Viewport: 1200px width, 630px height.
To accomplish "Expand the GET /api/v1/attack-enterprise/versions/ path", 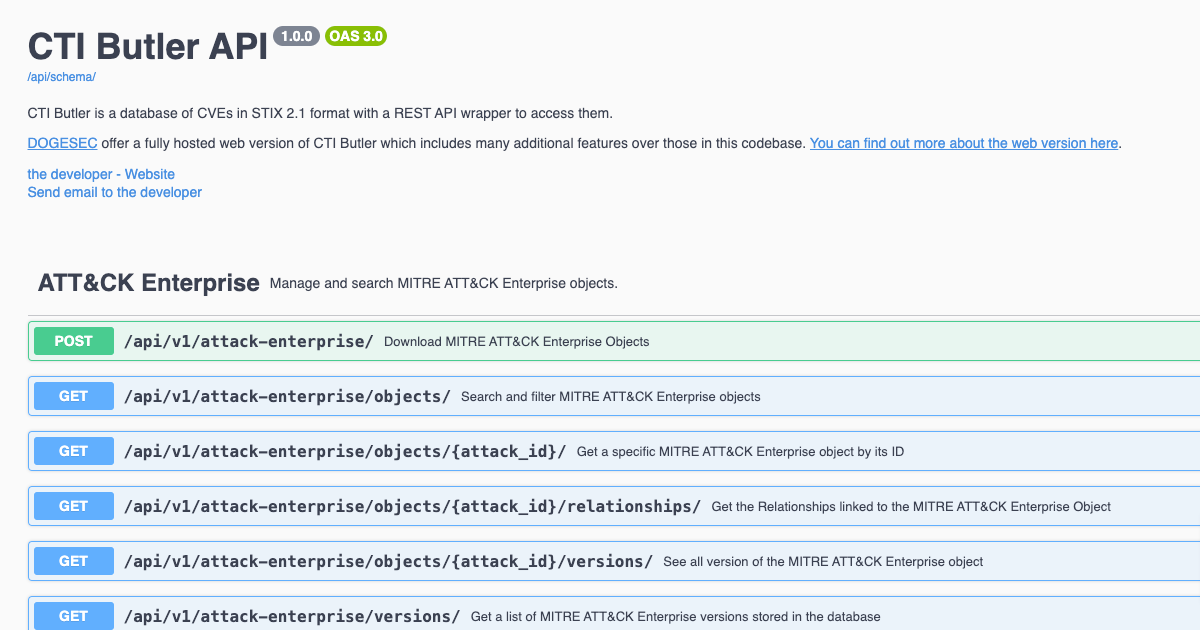I will pos(292,616).
